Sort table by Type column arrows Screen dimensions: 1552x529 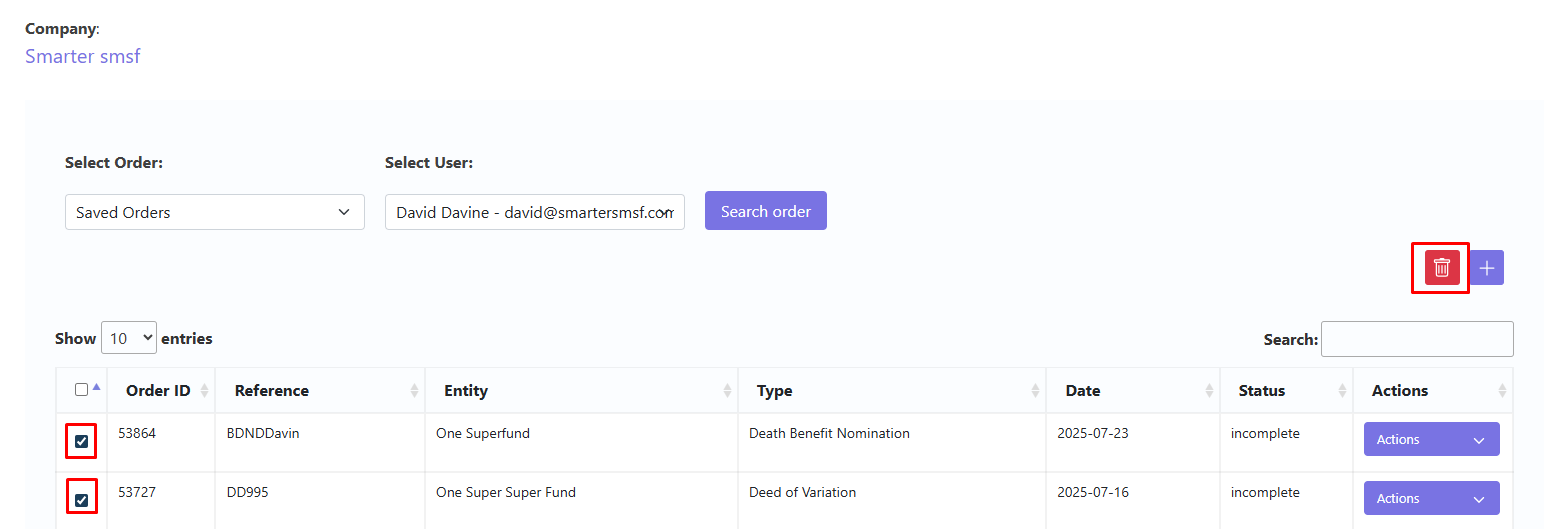coord(1035,391)
